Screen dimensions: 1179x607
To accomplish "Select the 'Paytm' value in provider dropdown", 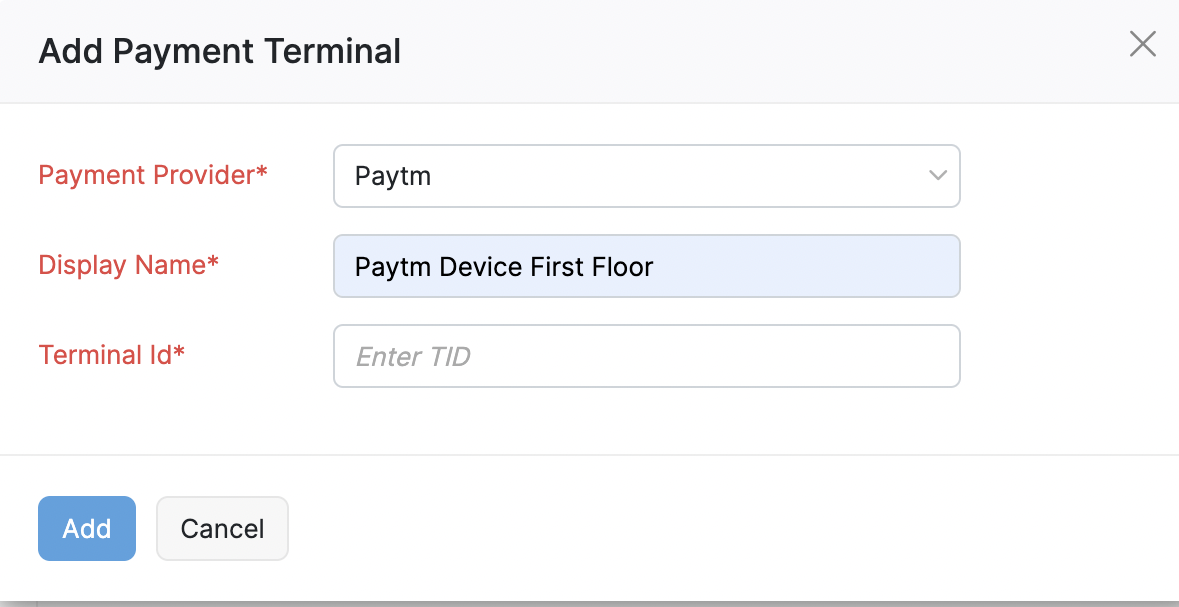I will [x=393, y=177].
